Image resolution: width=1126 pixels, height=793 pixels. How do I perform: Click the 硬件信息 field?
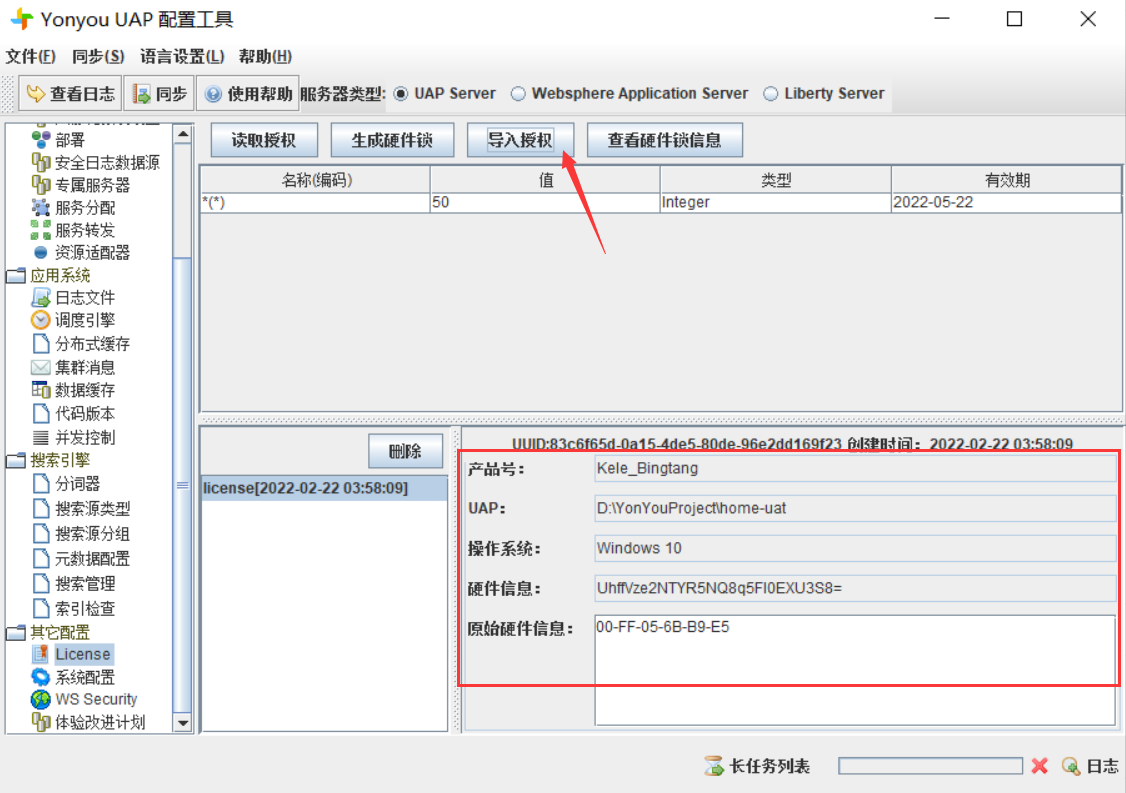coord(855,588)
